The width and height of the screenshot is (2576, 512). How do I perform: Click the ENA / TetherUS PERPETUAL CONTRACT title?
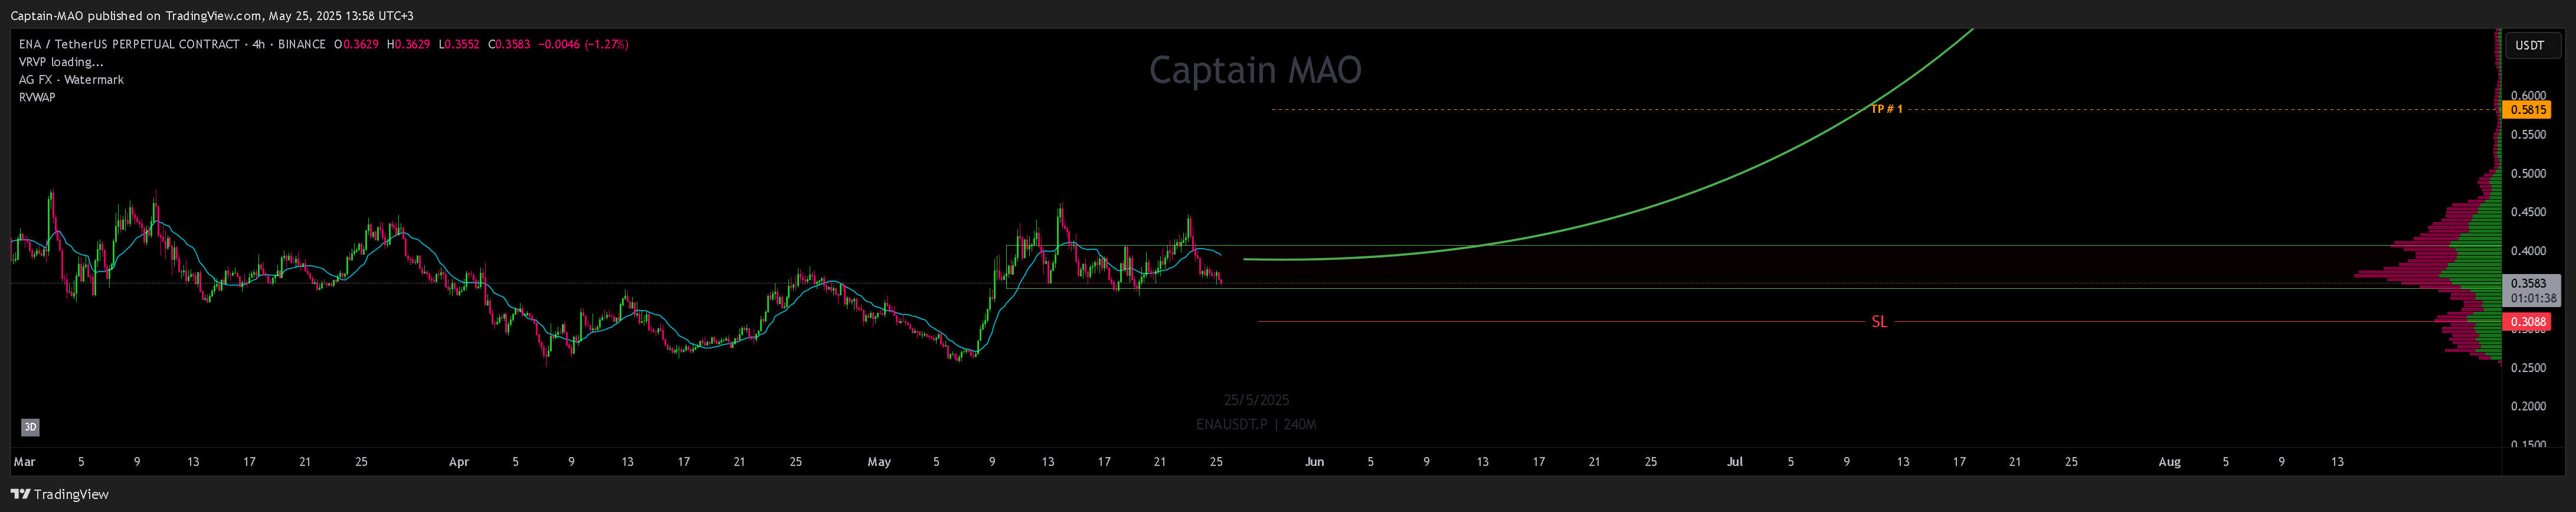129,44
